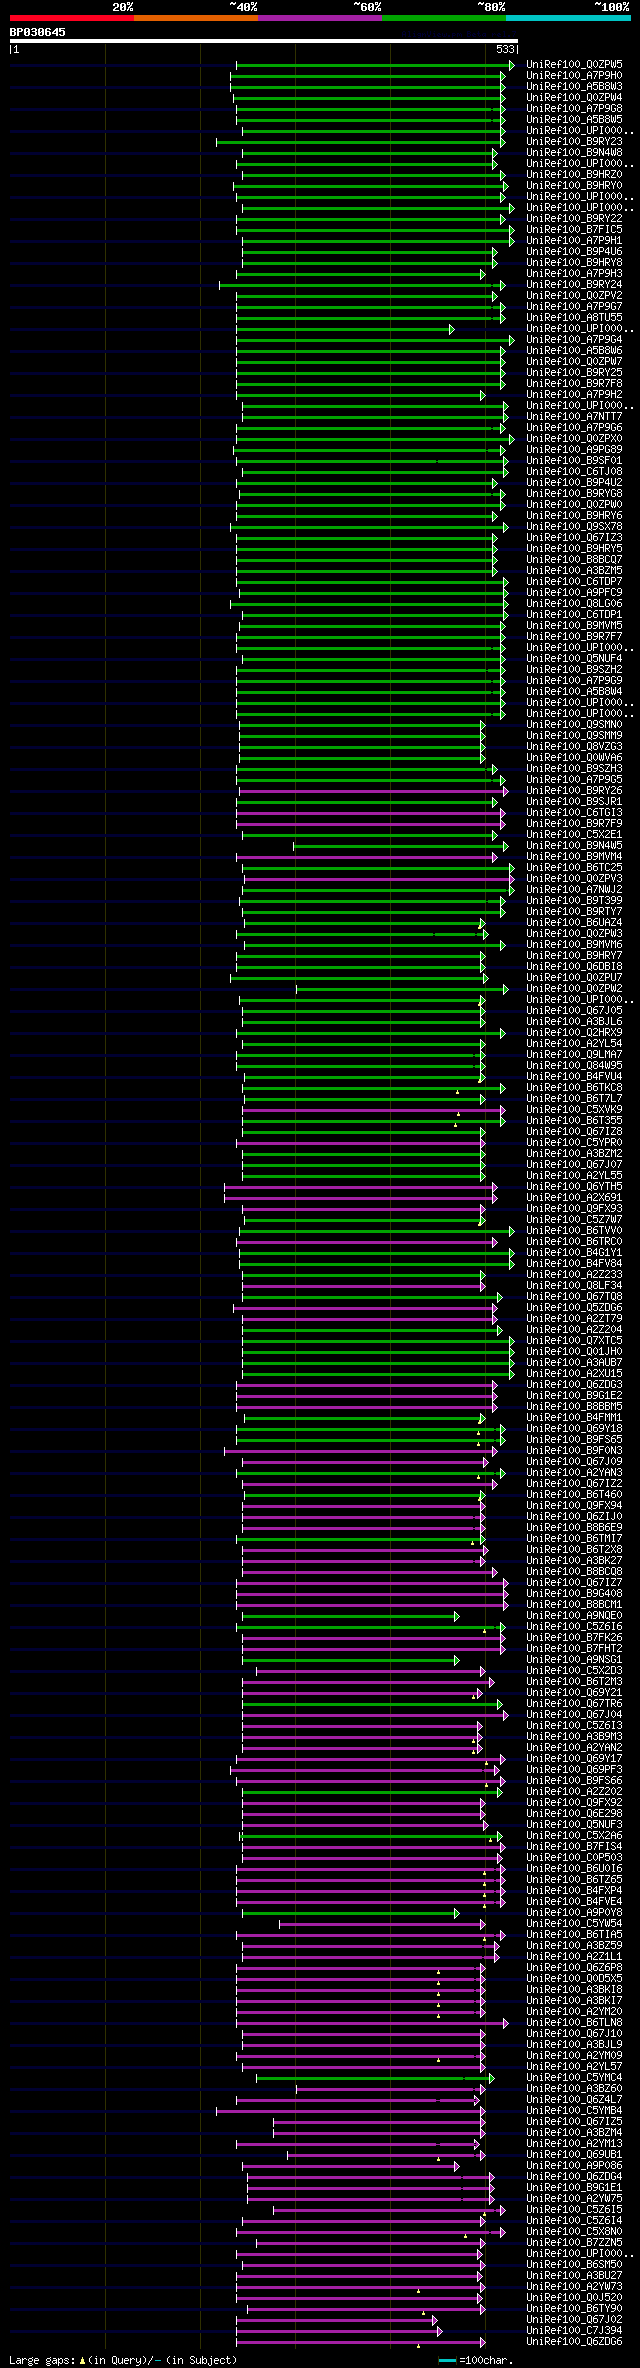Viewport: 640px width, 2368px height.
Task: Click the UniRef100_Q6DBI8 label
Action: 574,967
